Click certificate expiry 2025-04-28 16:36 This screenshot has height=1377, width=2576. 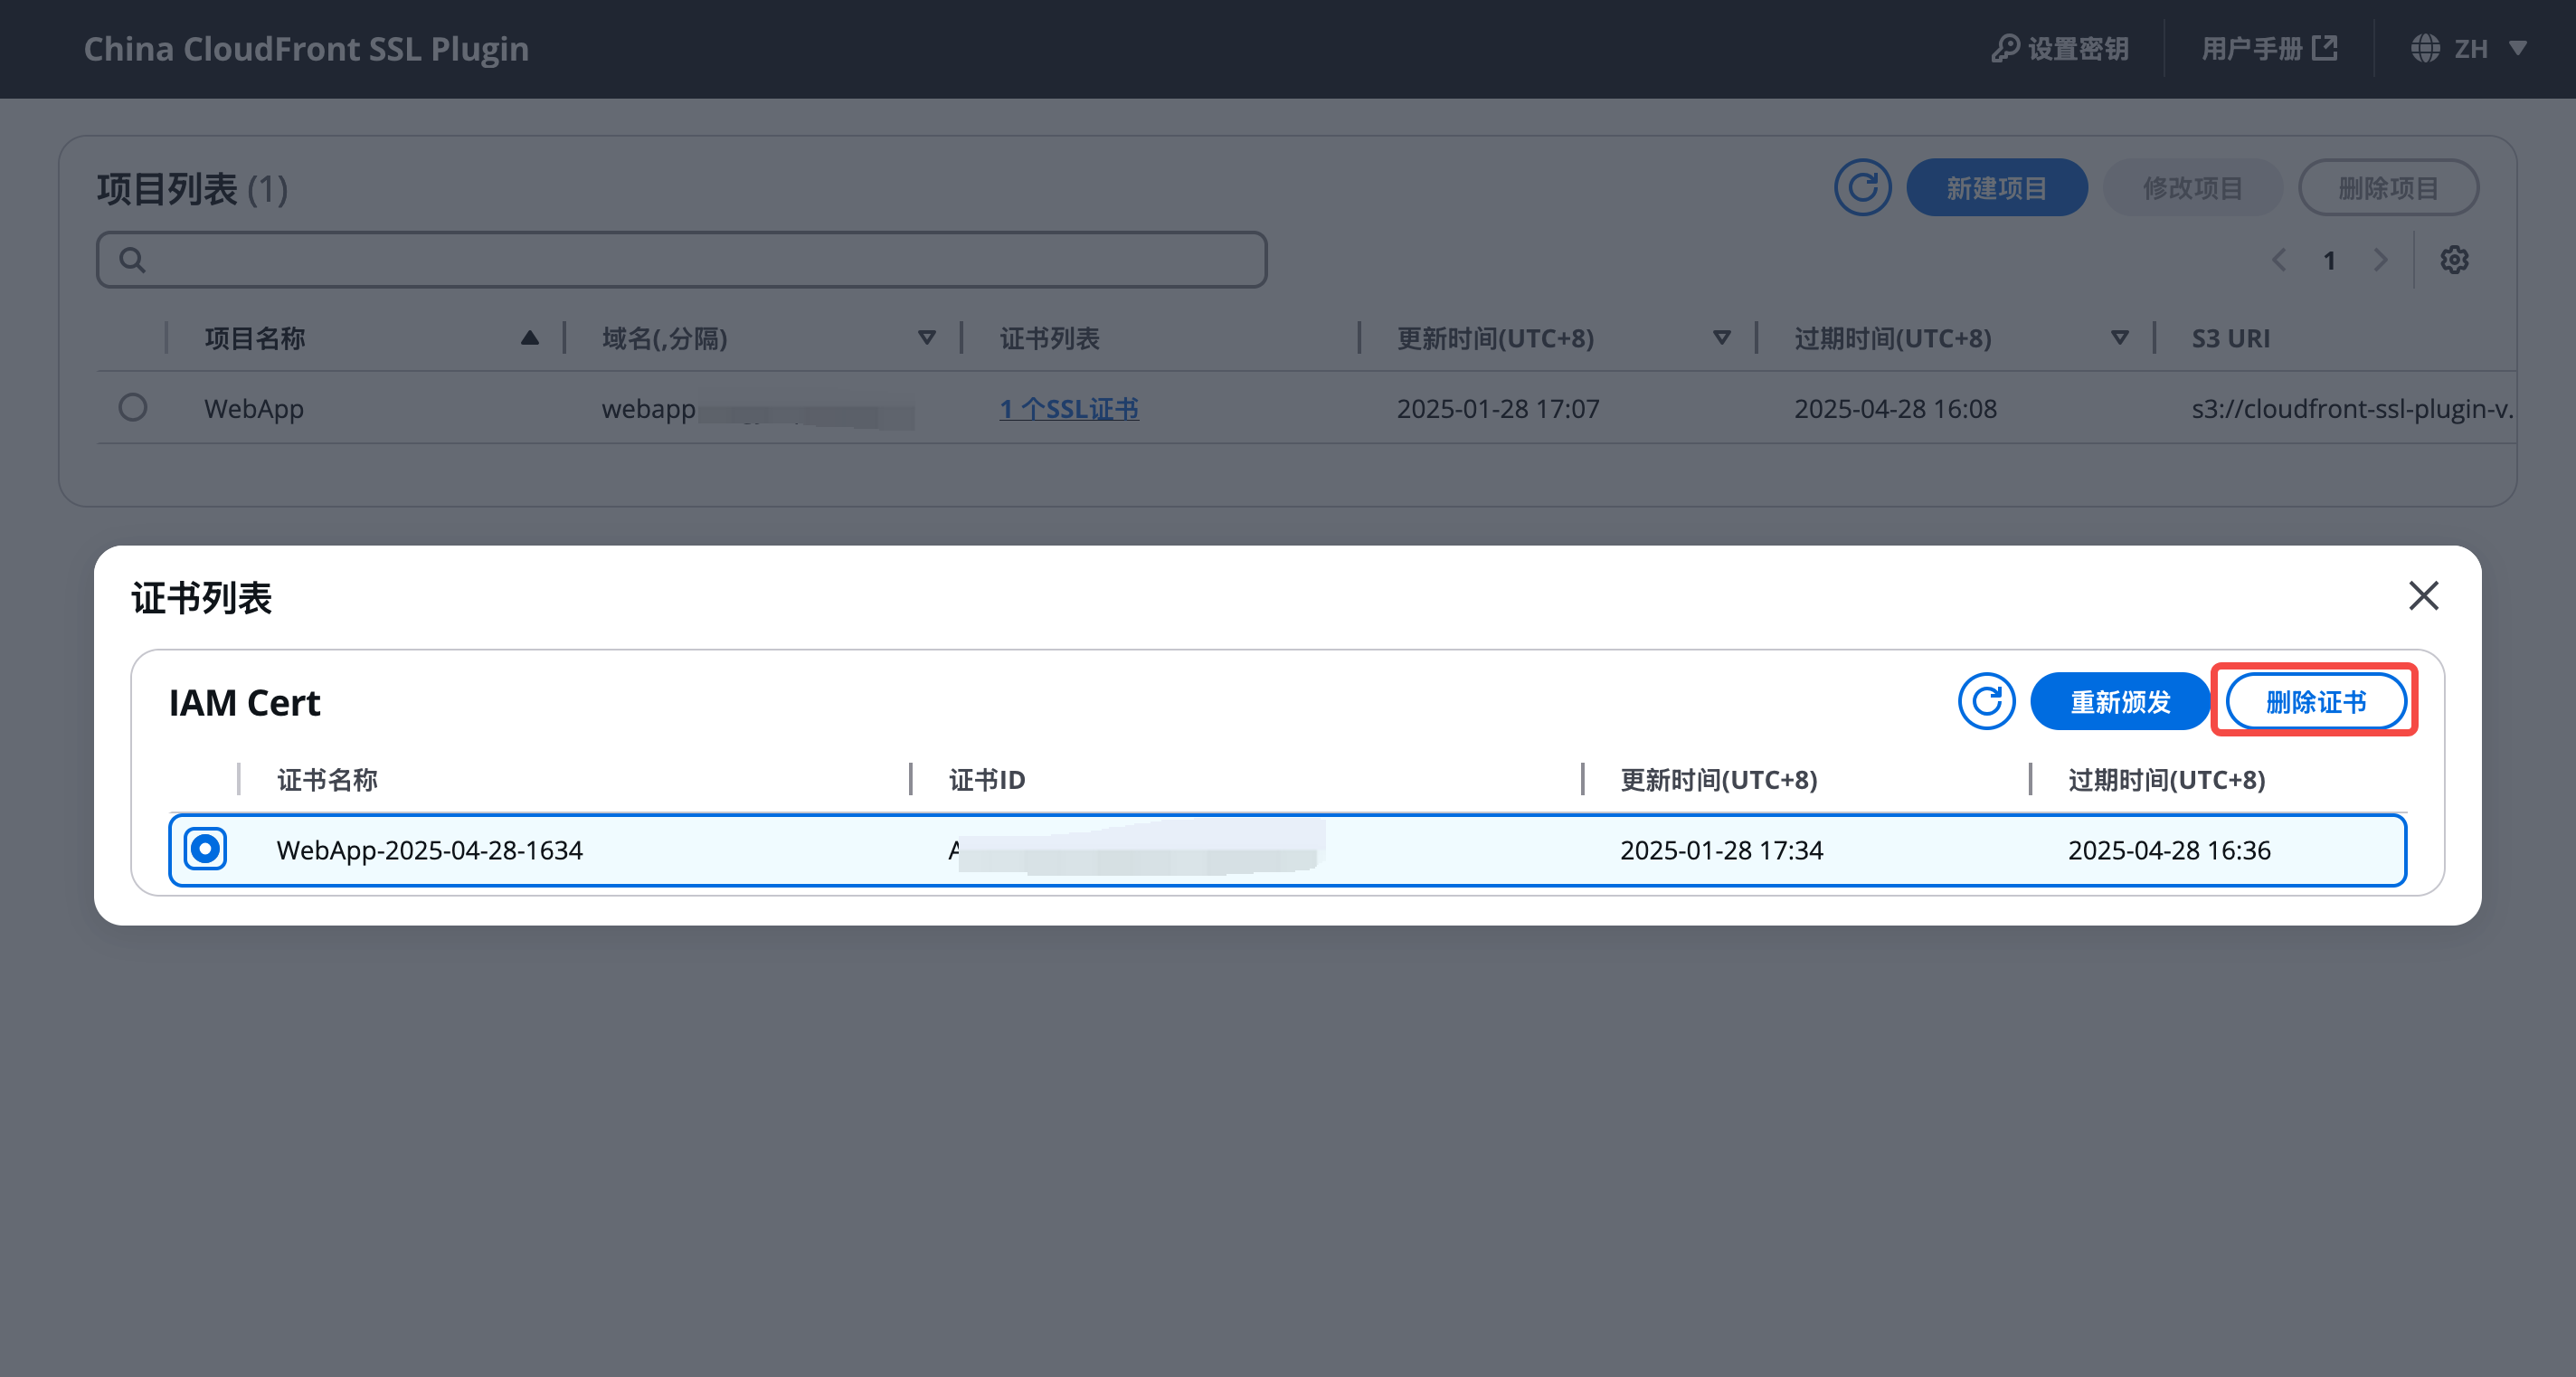coord(2169,850)
